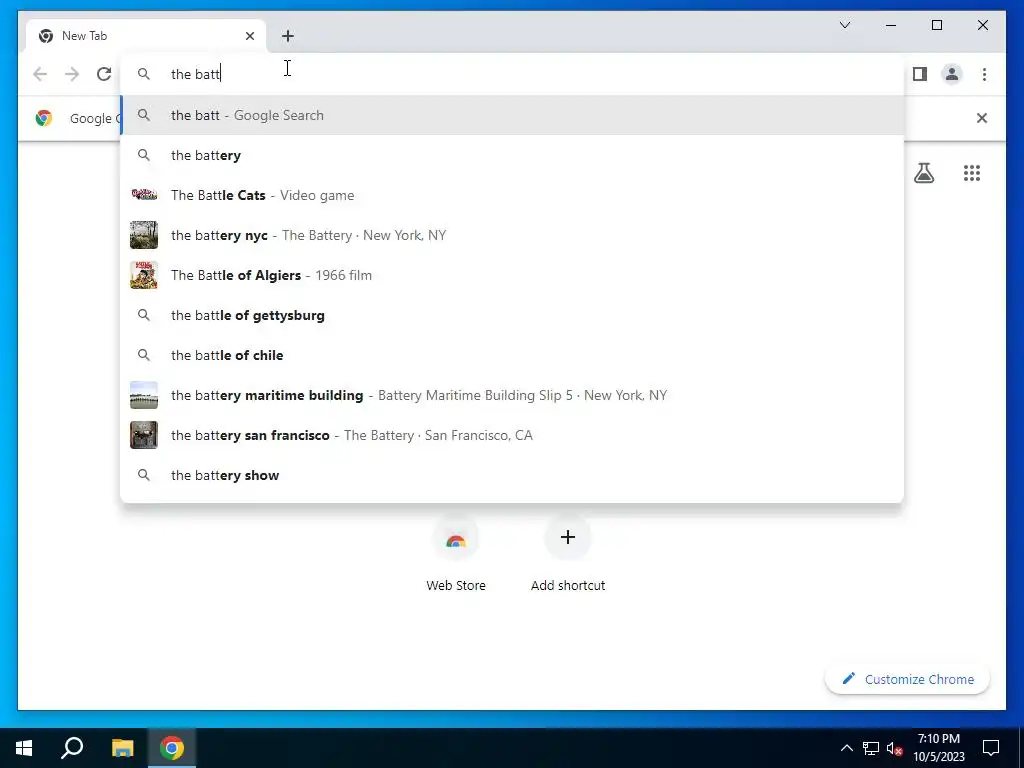Open the notification center icon
1024x768 pixels.
991,748
